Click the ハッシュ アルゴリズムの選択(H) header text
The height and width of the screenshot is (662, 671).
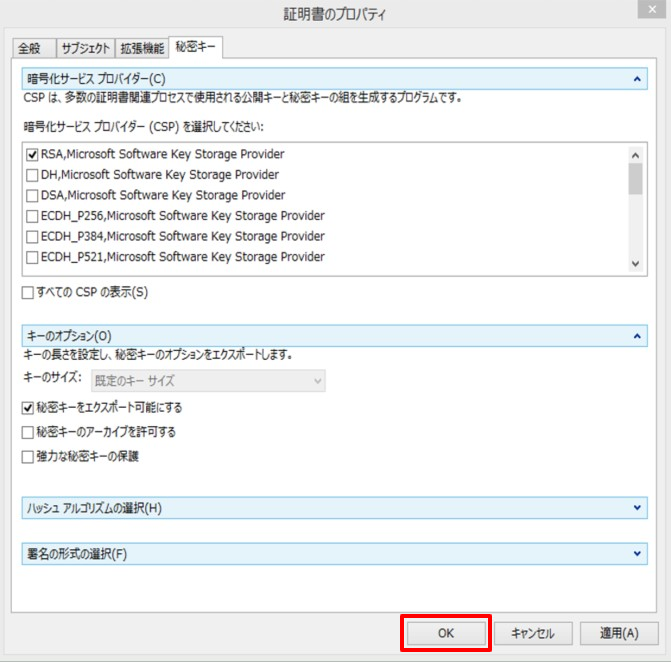point(95,508)
